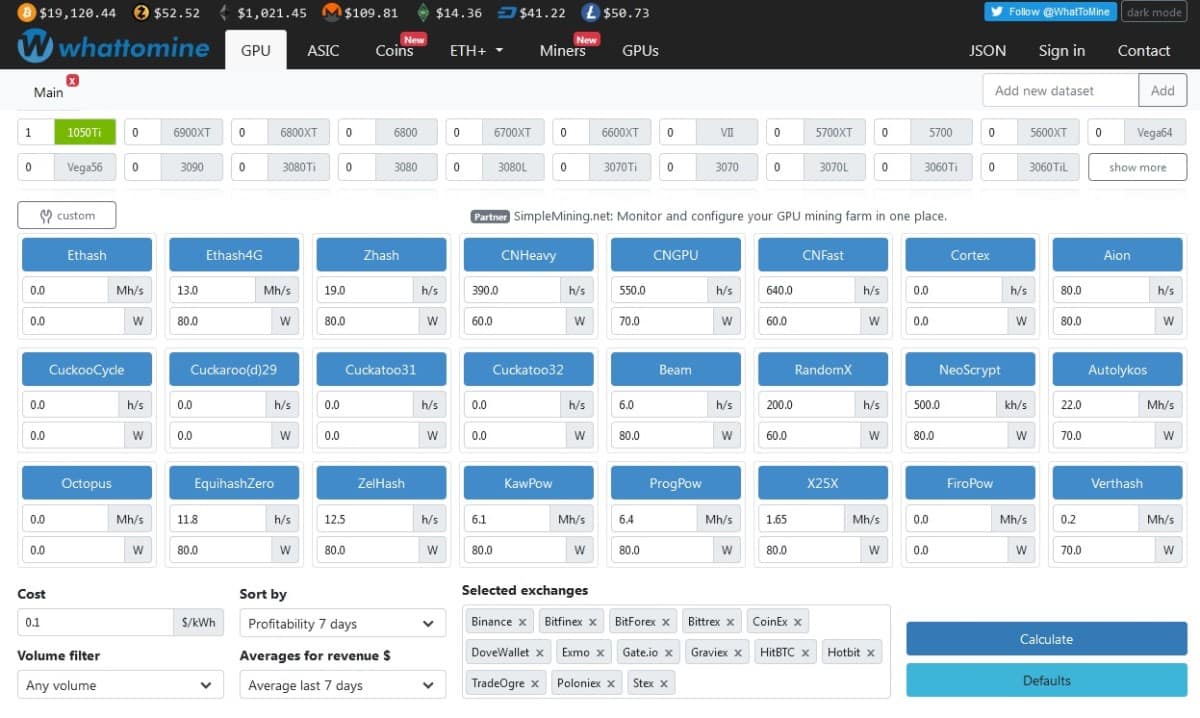Open the ASIC tab
1200x718 pixels.
point(323,50)
